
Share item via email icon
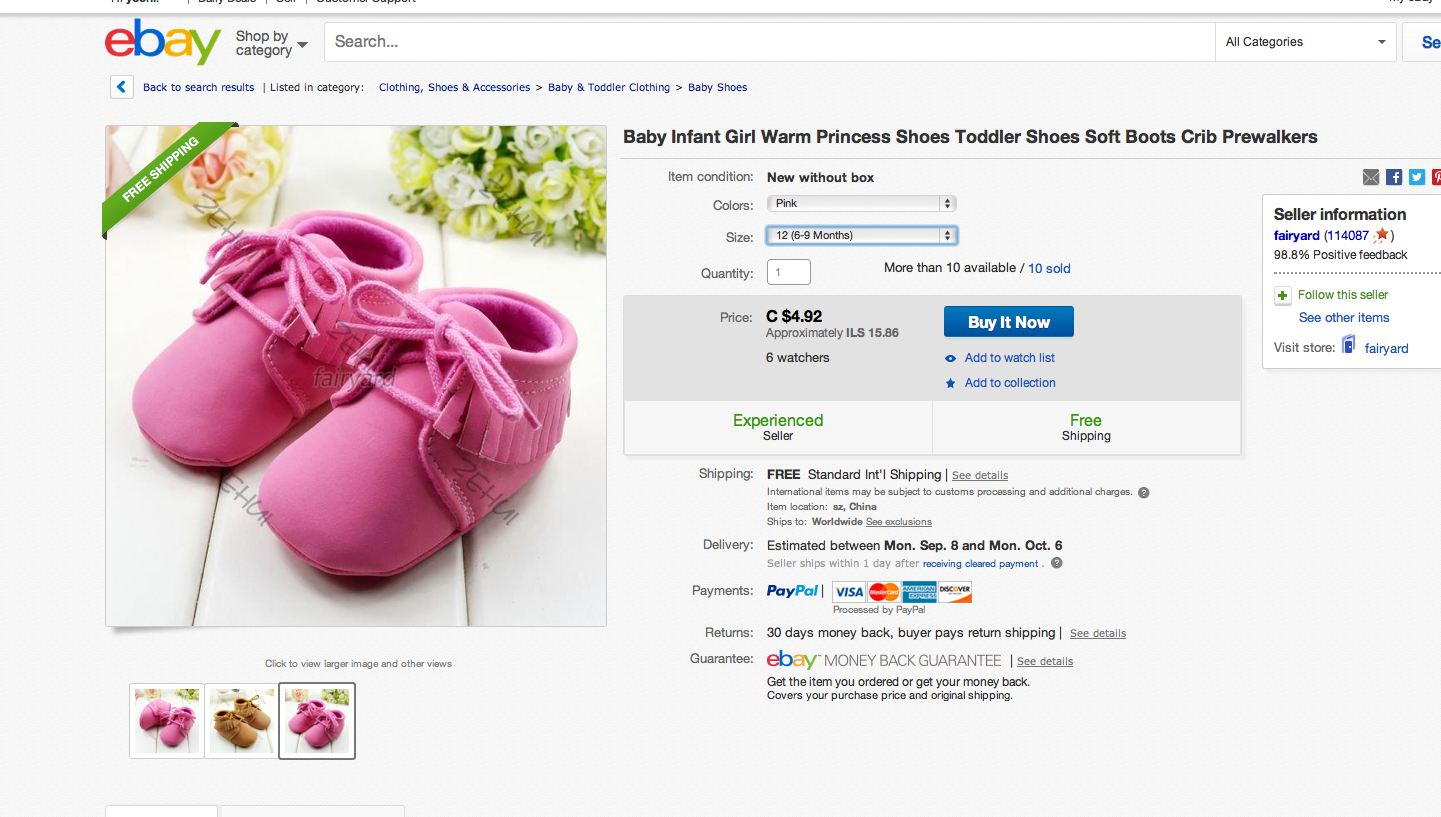(x=1370, y=177)
